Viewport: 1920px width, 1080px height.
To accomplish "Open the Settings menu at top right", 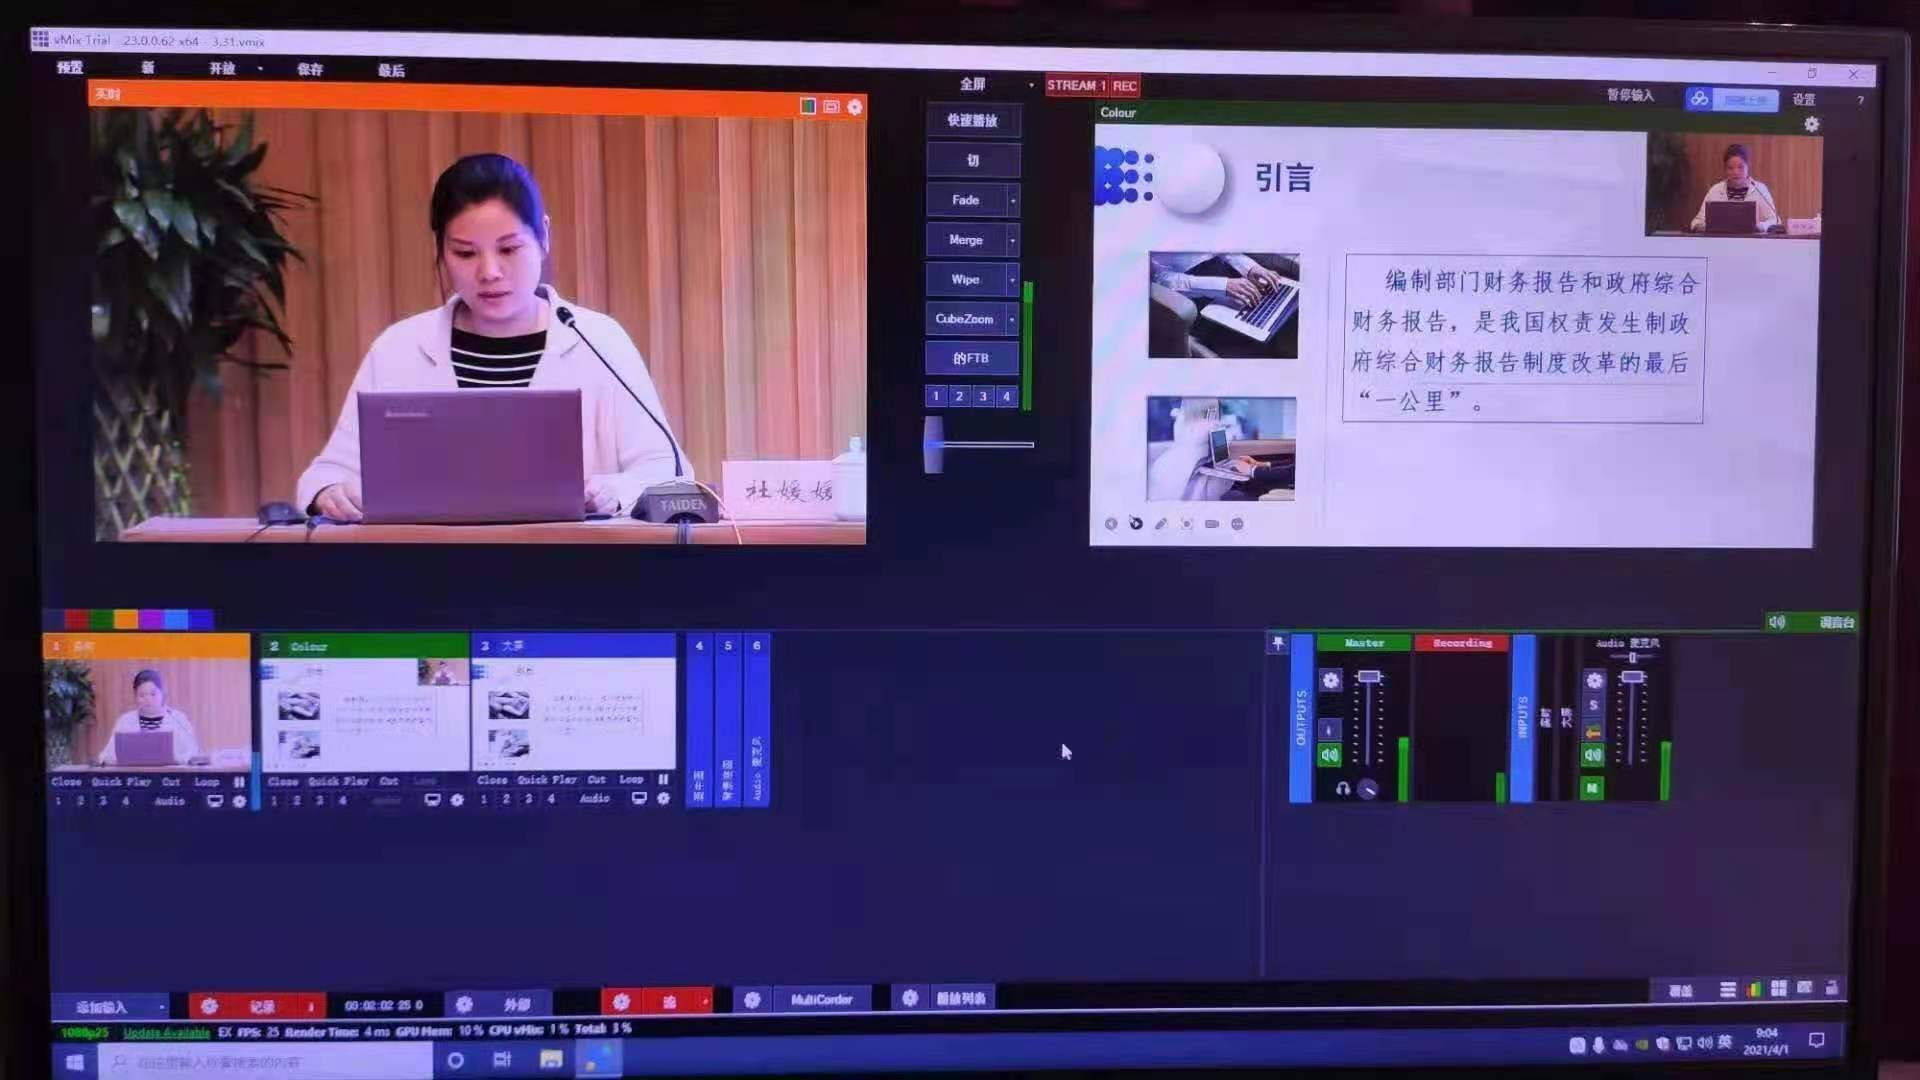I will (1804, 99).
